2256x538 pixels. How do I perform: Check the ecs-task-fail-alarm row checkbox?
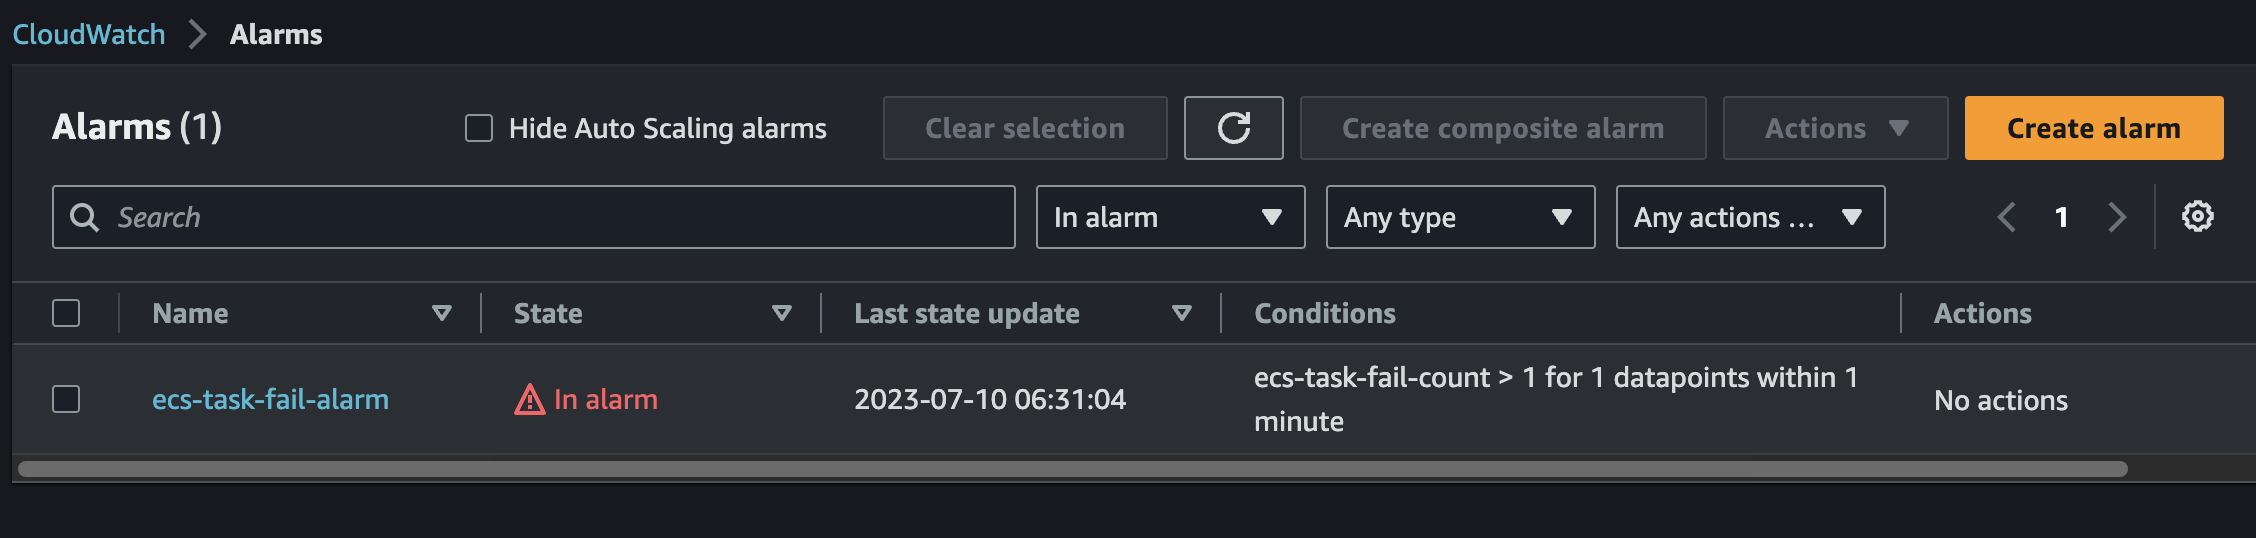pyautogui.click(x=66, y=399)
